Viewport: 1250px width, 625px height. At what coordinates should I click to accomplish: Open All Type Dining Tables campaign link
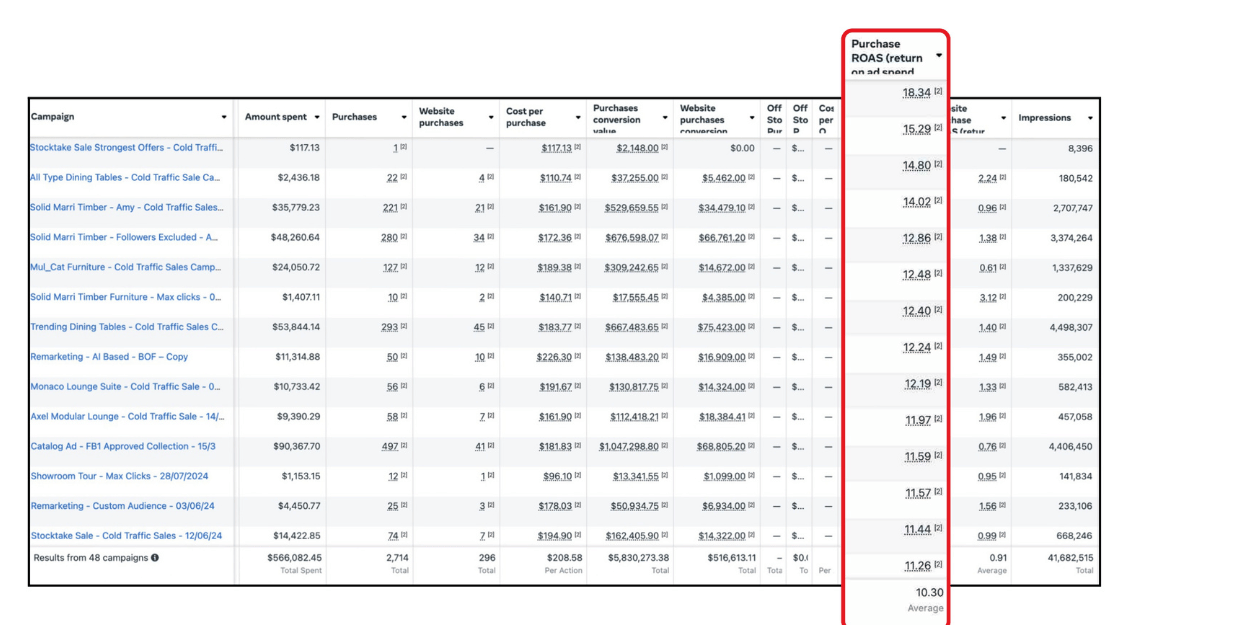125,178
